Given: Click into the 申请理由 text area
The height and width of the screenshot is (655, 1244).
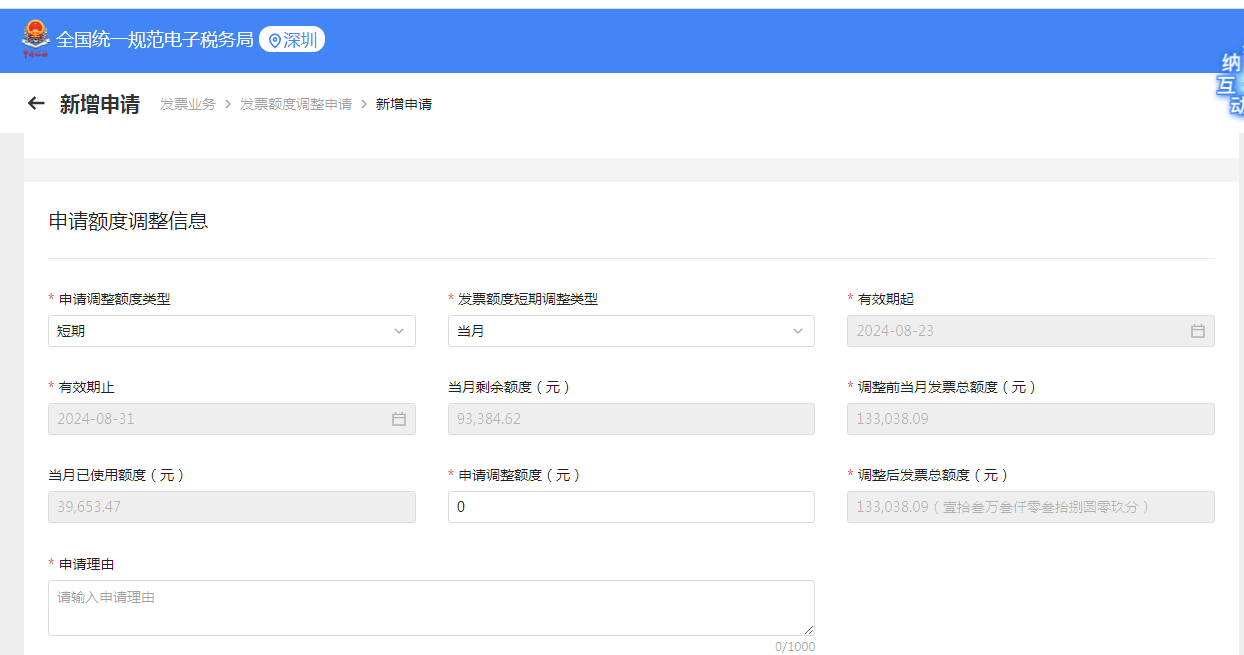Looking at the screenshot, I should point(430,607).
